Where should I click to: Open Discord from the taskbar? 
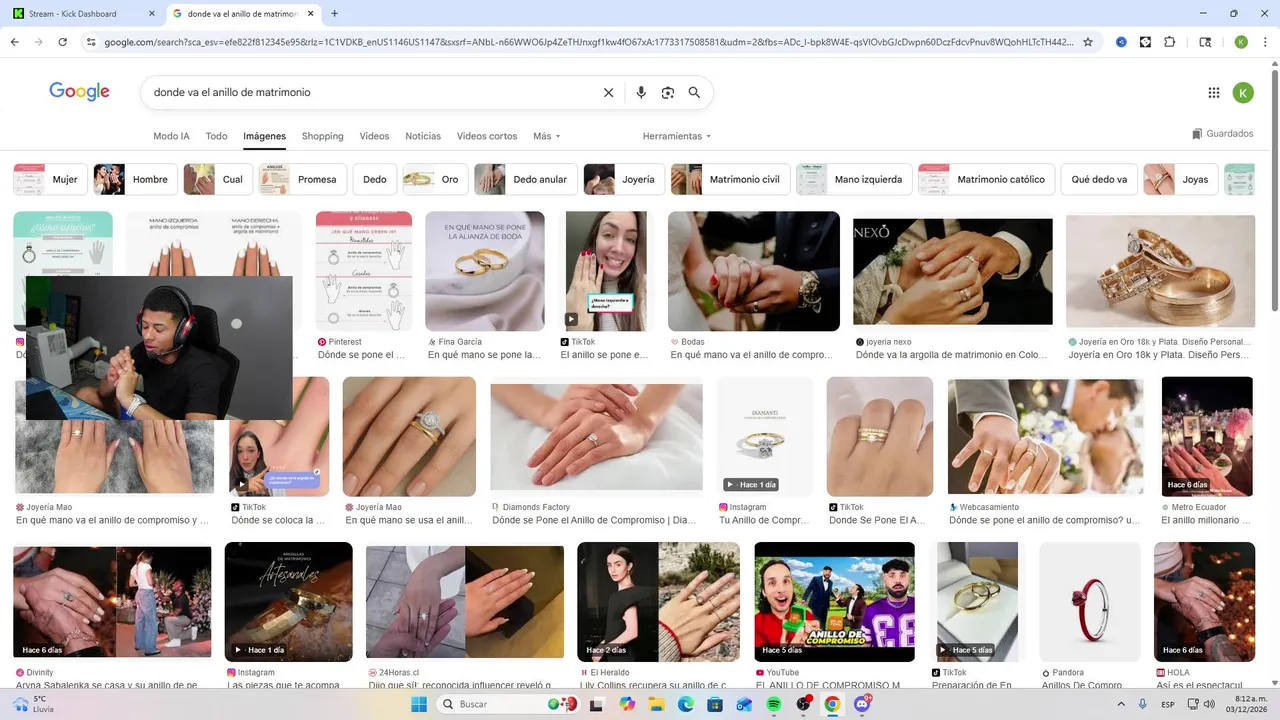(x=861, y=704)
